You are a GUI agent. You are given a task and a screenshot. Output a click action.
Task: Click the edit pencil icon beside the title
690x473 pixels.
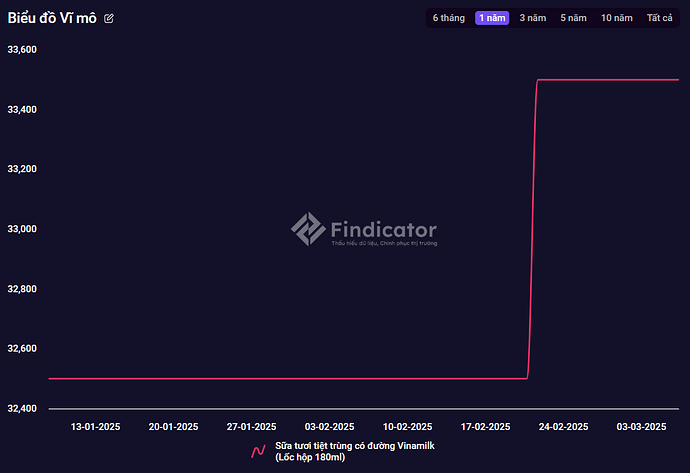[109, 18]
